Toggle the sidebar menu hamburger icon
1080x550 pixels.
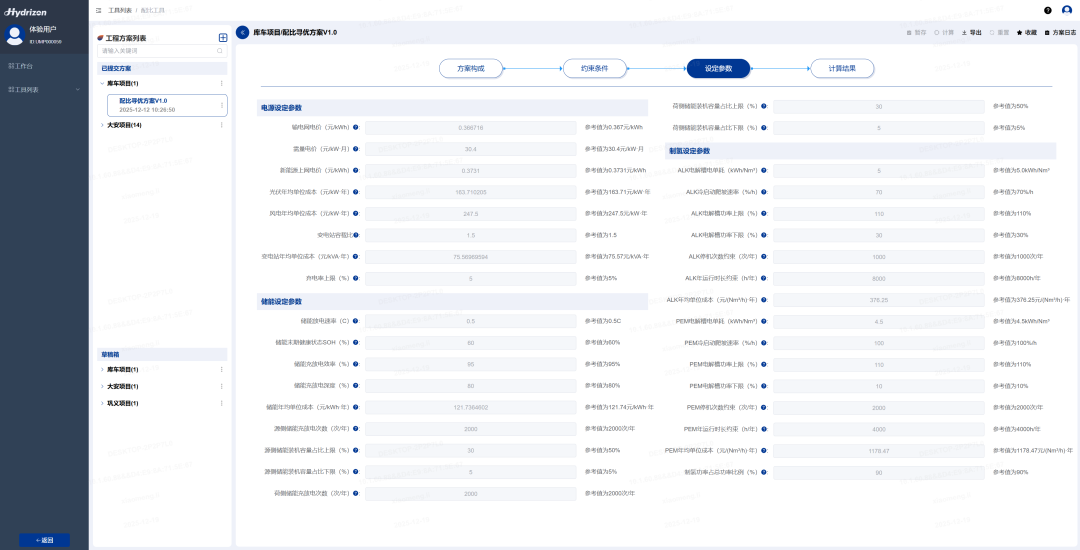point(98,10)
